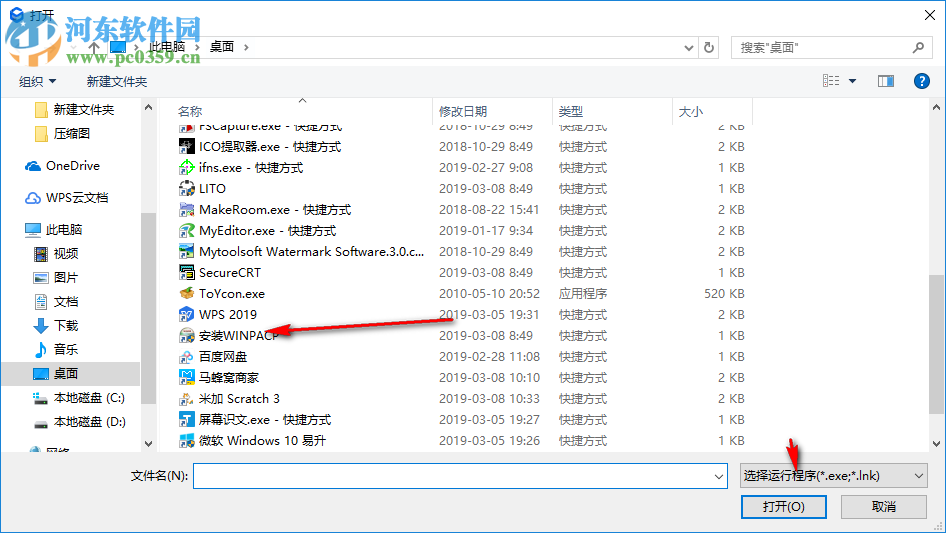Image resolution: width=946 pixels, height=533 pixels.
Task: Click the 米加 Scratch 3 icon
Action: click(x=187, y=399)
